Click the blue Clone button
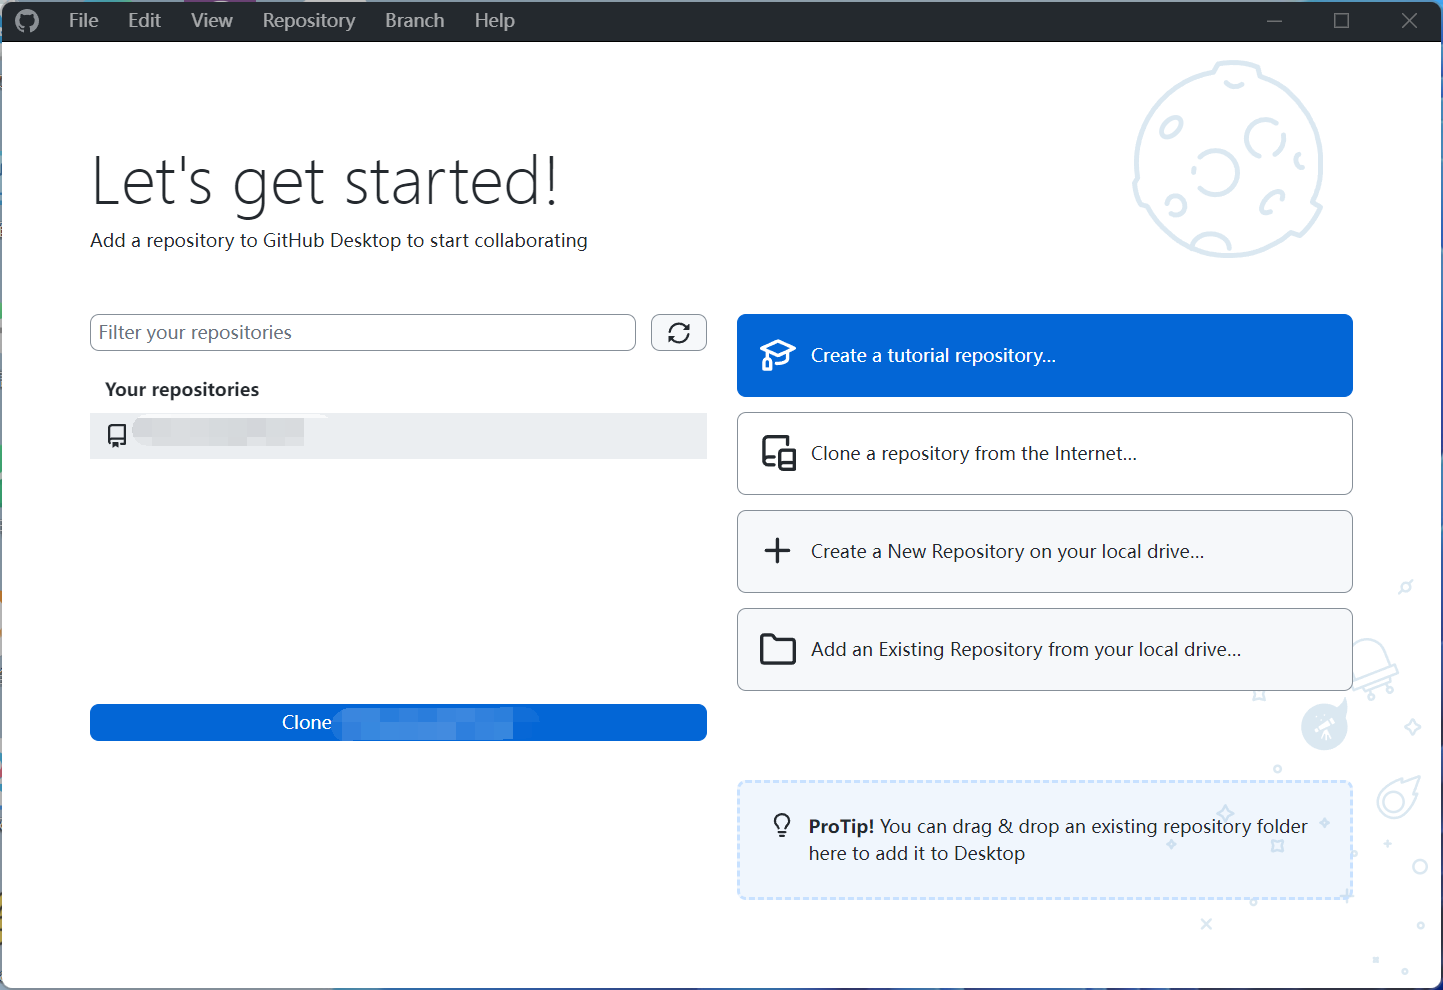 click(x=398, y=723)
